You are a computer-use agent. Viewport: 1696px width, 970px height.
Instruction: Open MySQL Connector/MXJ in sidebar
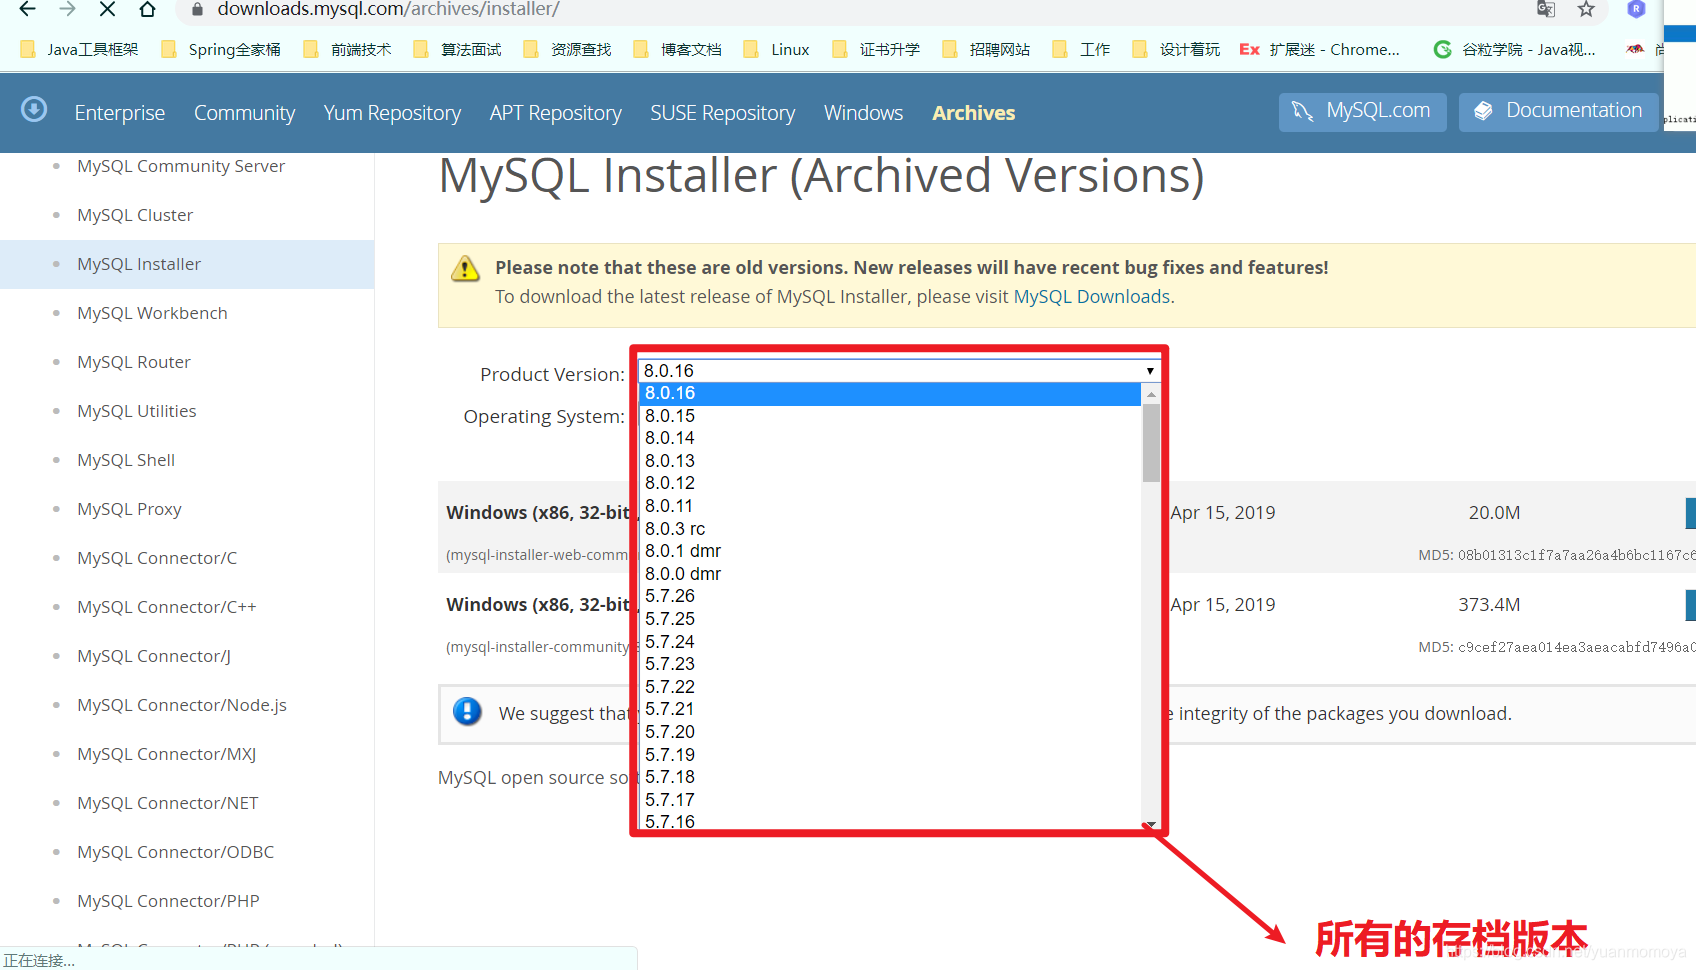tap(167, 754)
